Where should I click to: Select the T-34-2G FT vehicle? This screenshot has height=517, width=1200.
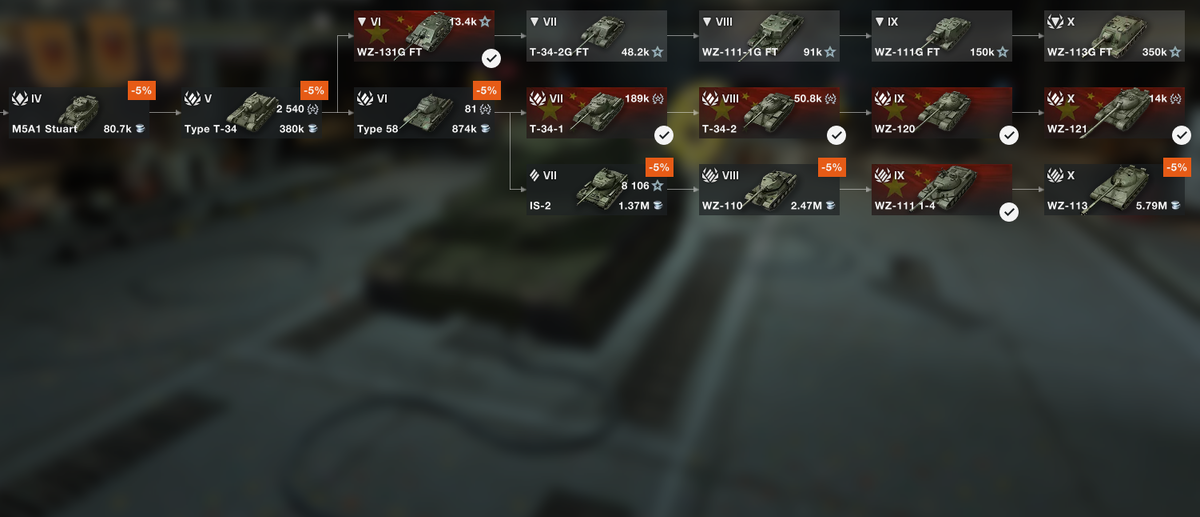click(x=598, y=36)
